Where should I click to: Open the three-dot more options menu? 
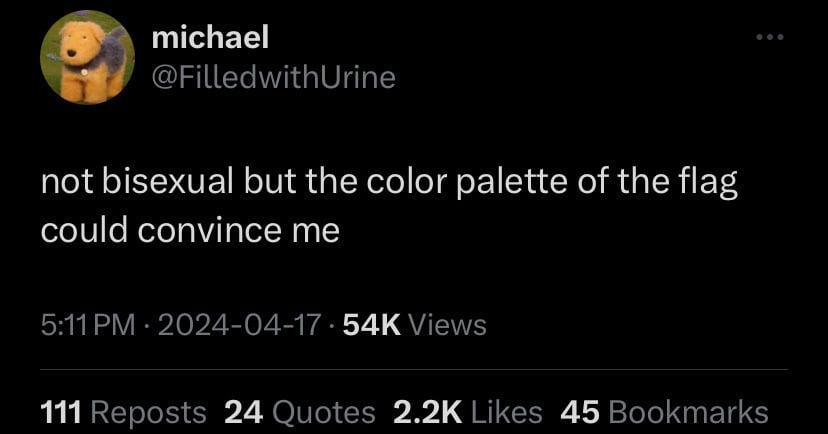click(x=769, y=39)
